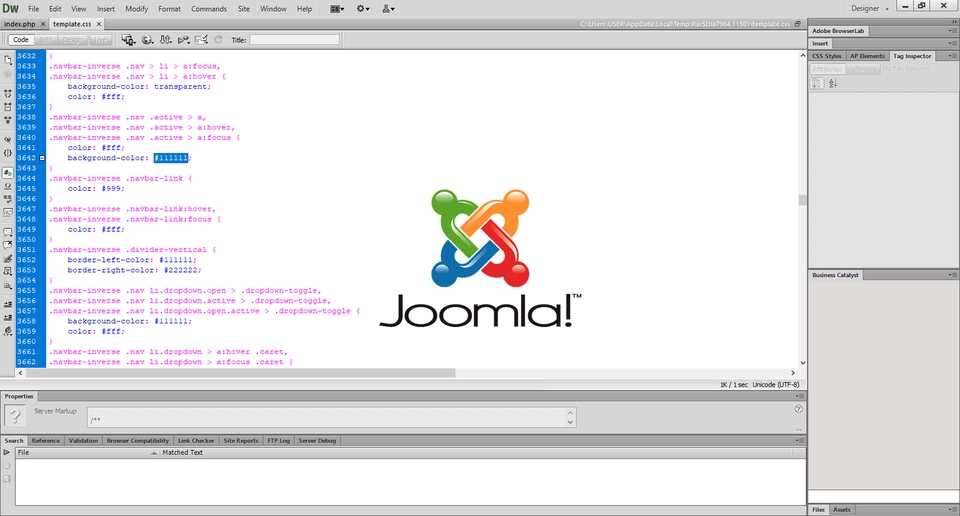Image resolution: width=960 pixels, height=516 pixels.
Task: Click the Live view button
Action: [x=100, y=40]
